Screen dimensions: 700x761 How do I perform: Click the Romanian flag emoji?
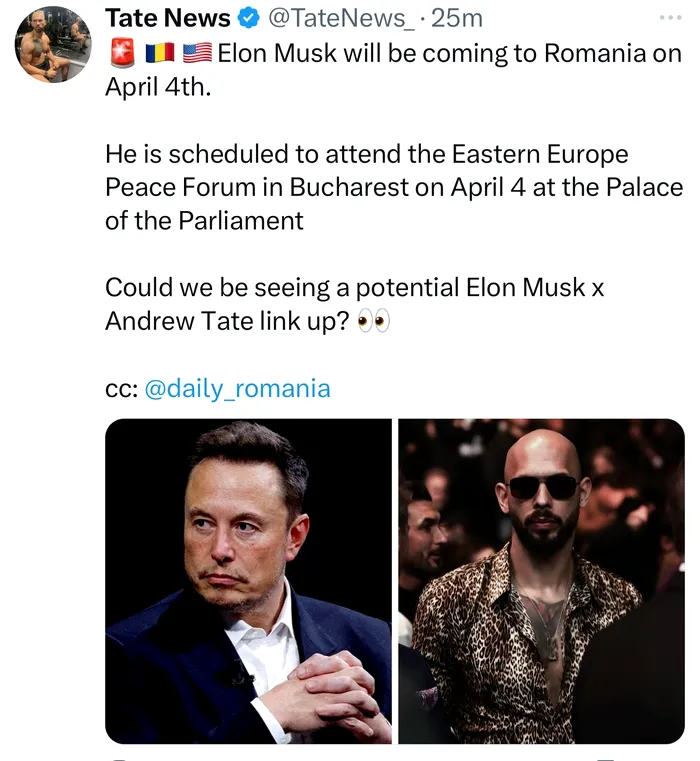[x=160, y=53]
